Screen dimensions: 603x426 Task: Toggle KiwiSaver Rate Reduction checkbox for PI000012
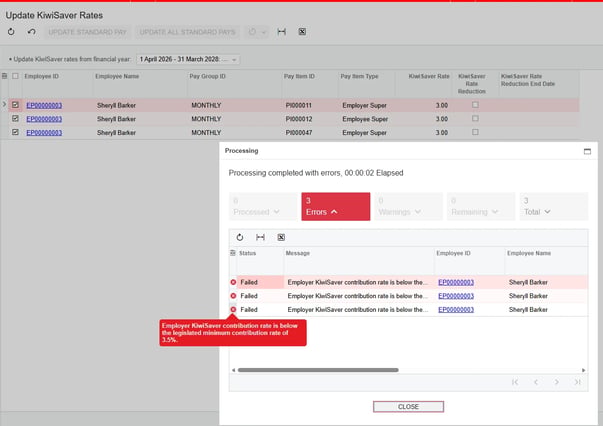coord(475,118)
